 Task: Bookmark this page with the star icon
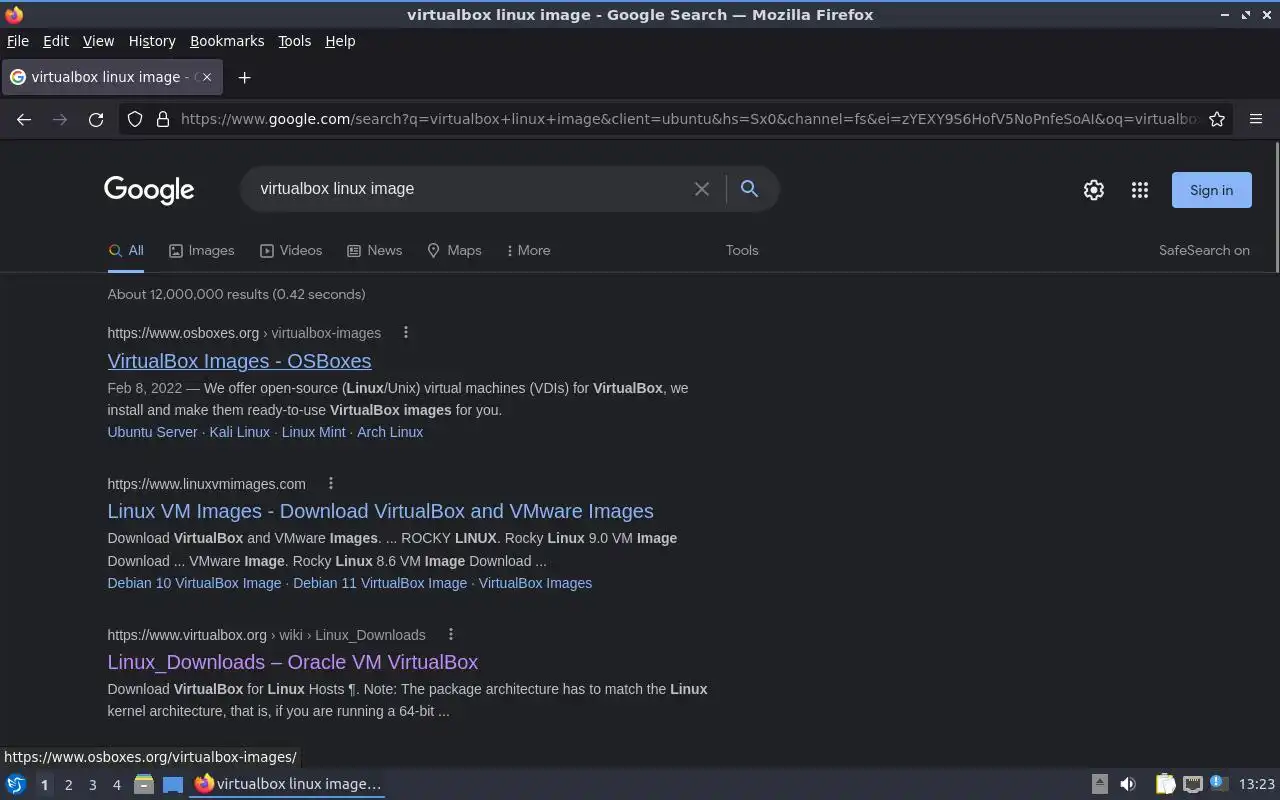[1217, 119]
